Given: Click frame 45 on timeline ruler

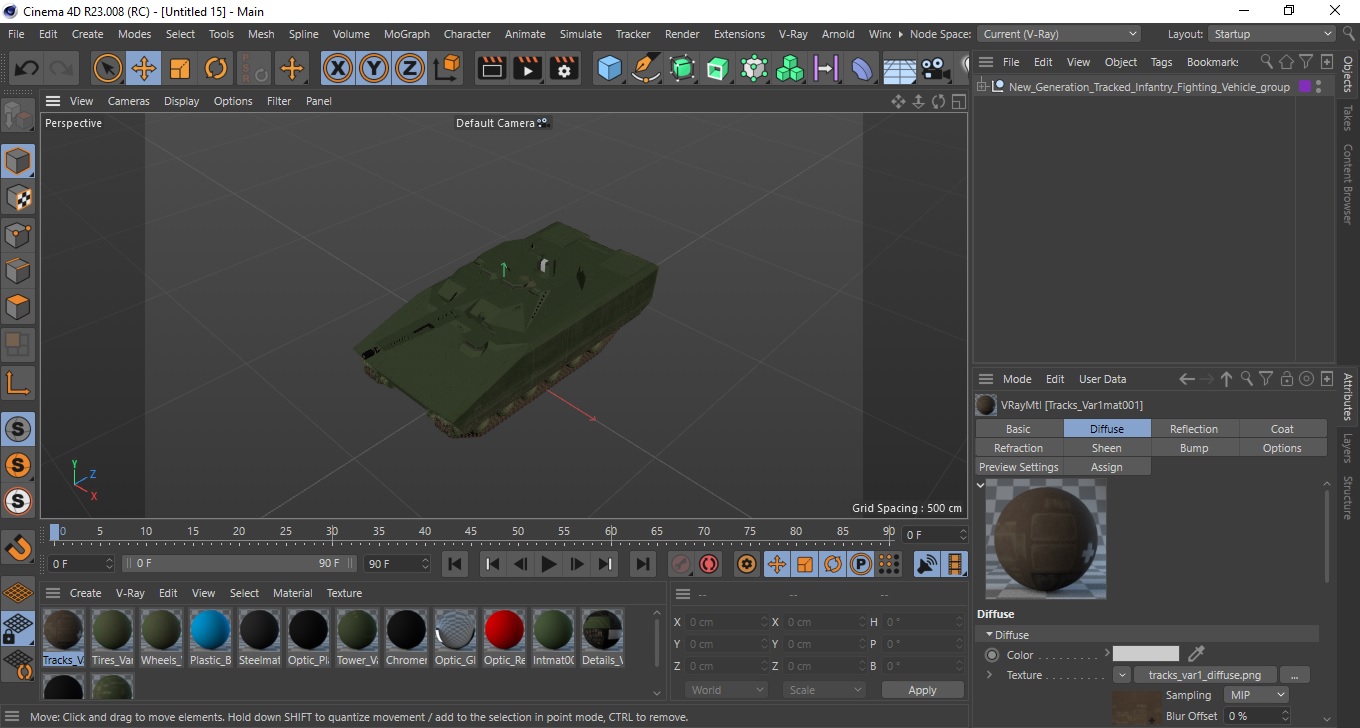Looking at the screenshot, I should [x=471, y=531].
